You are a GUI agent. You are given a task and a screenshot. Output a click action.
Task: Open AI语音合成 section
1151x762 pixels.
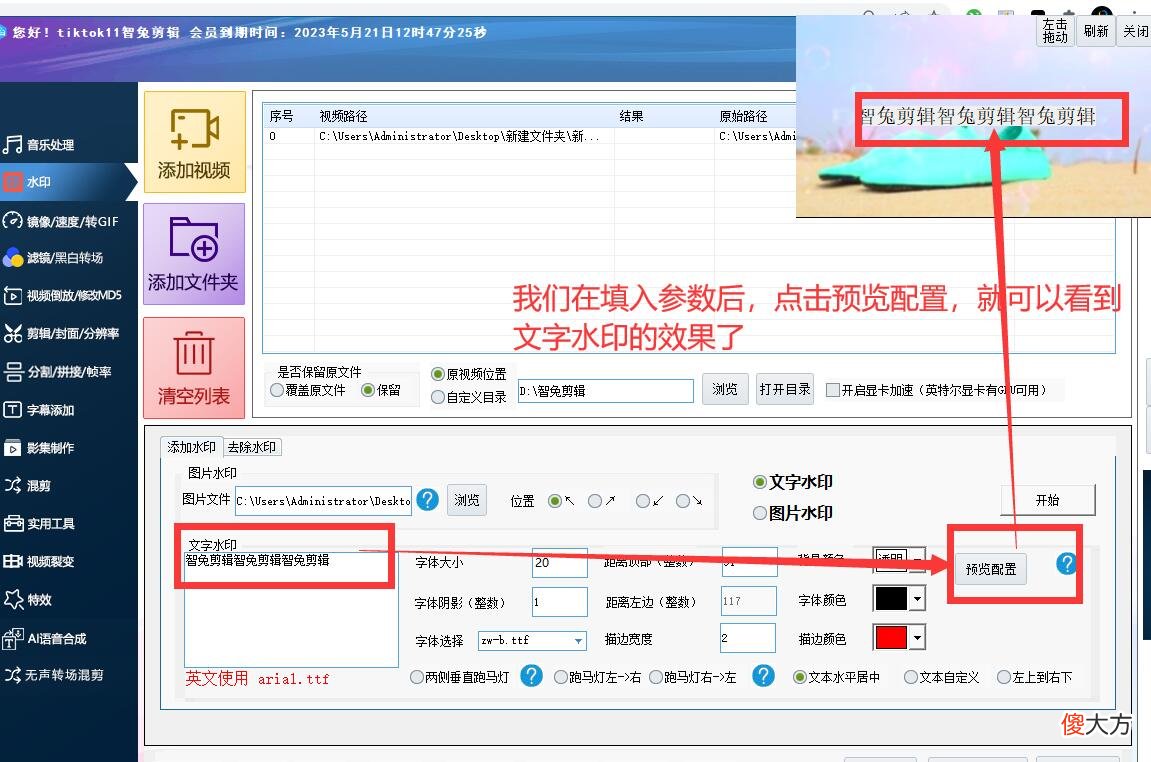44,639
